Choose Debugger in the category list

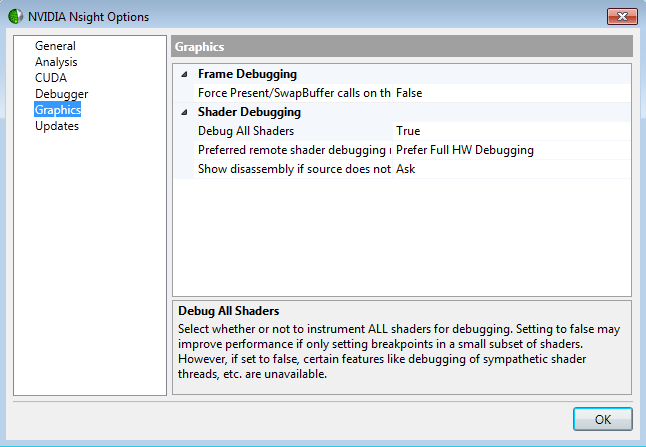(x=61, y=94)
